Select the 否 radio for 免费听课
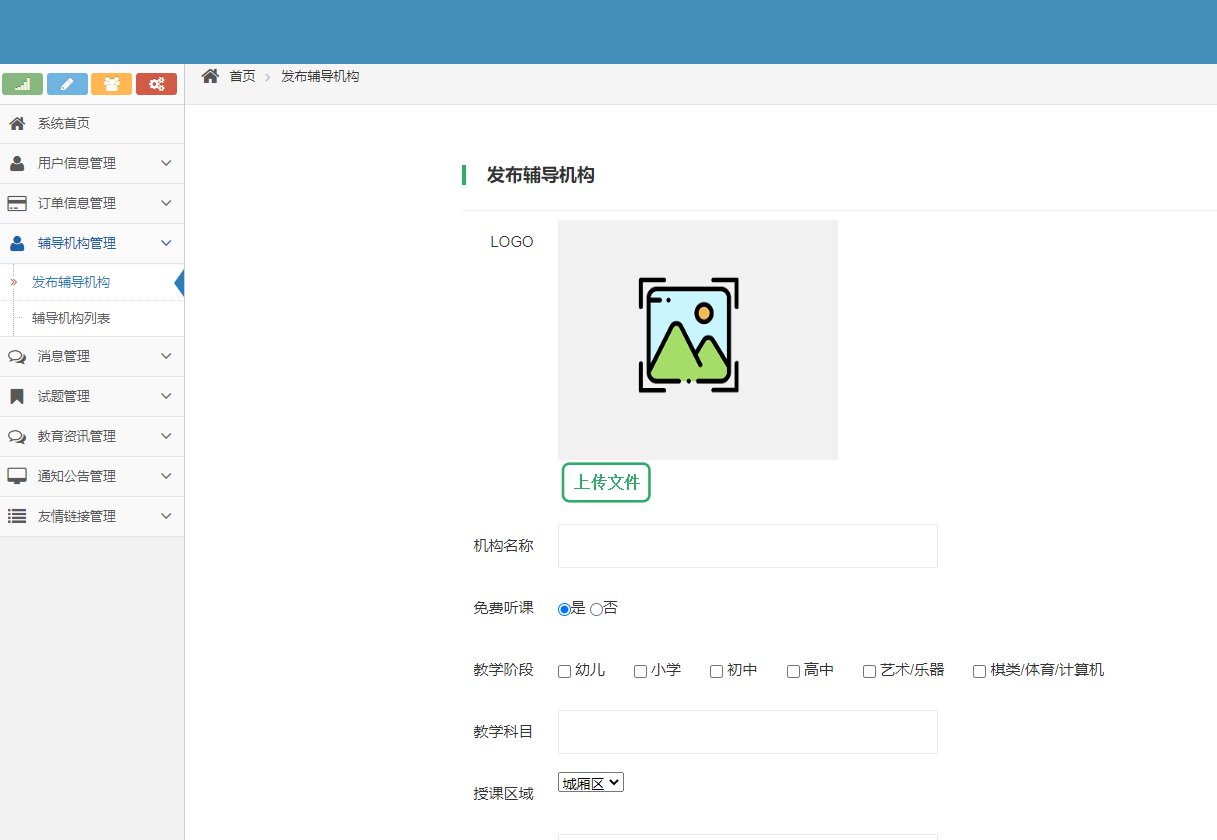Viewport: 1217px width, 840px height. (x=597, y=609)
